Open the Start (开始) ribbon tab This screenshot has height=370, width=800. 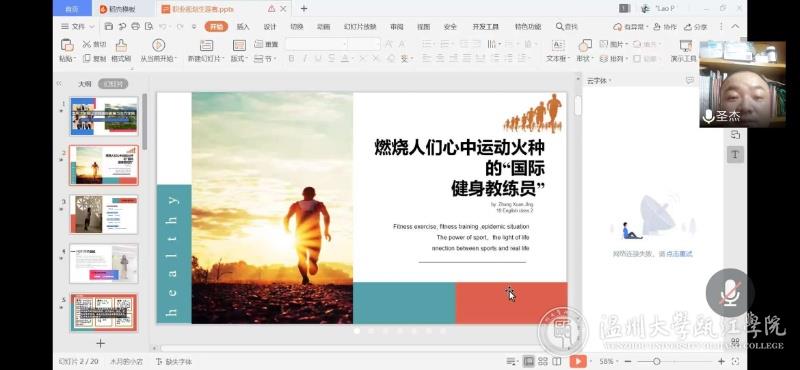point(216,27)
